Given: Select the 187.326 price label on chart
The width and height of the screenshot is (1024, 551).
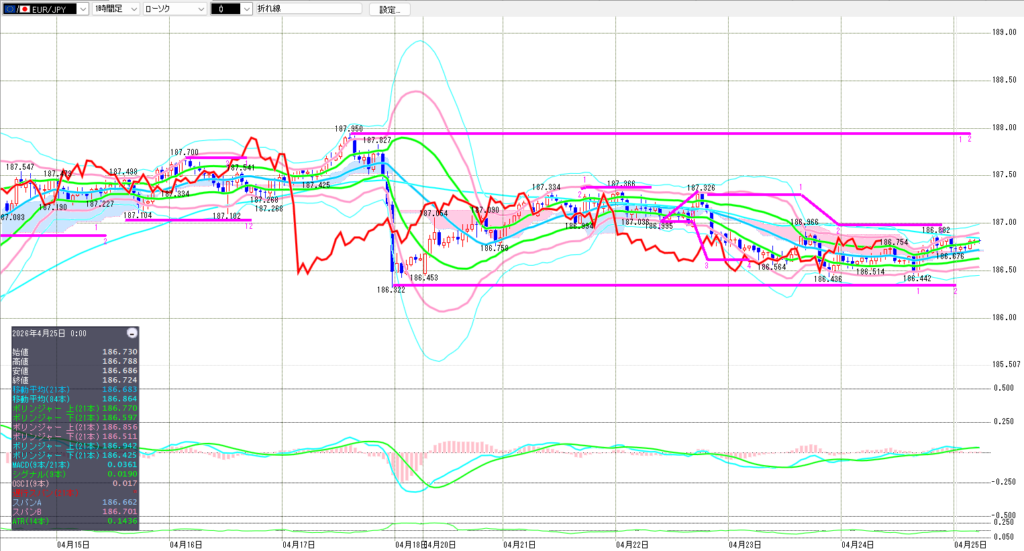Looking at the screenshot, I should [x=700, y=188].
